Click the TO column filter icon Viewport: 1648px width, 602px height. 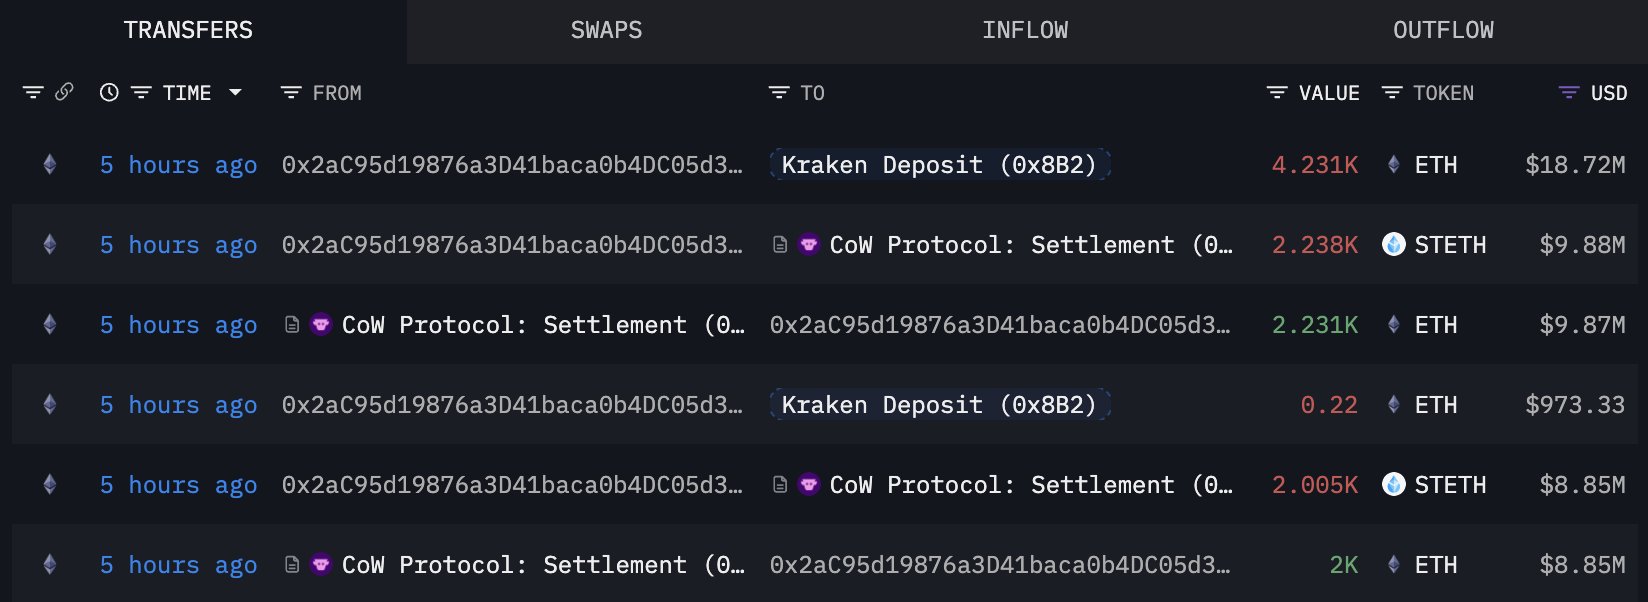tap(779, 93)
